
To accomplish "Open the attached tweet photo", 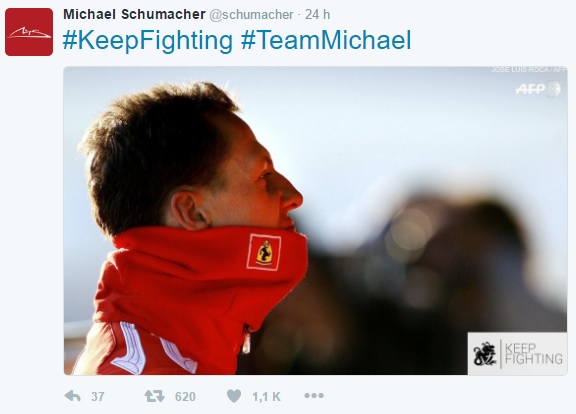I will tap(316, 221).
